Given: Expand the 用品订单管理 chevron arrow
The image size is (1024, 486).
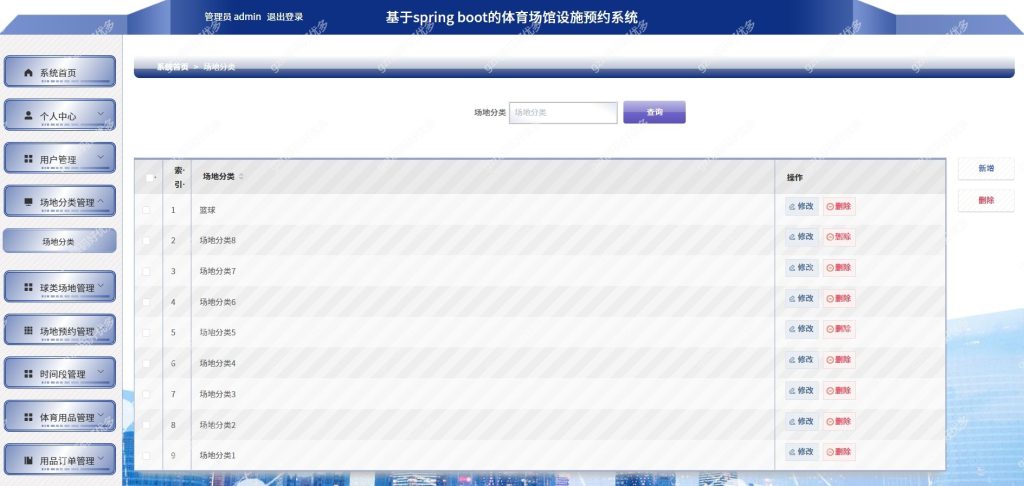Looking at the screenshot, I should (x=101, y=459).
